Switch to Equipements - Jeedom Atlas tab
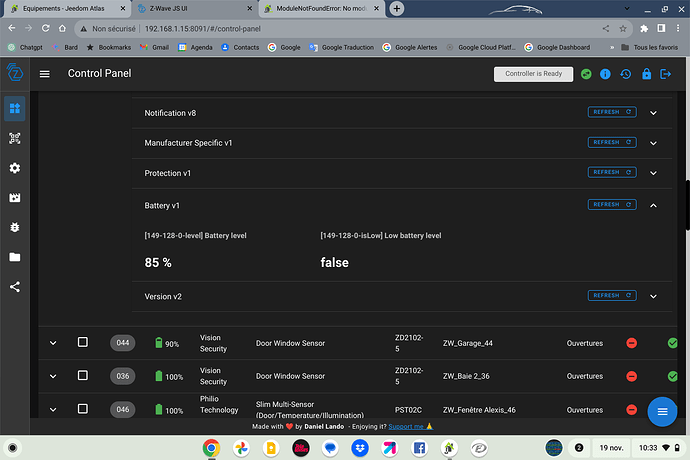 pos(67,8)
